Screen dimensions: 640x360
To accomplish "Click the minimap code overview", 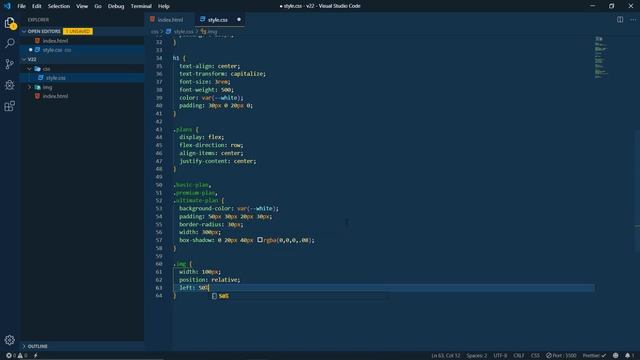I will [600, 57].
